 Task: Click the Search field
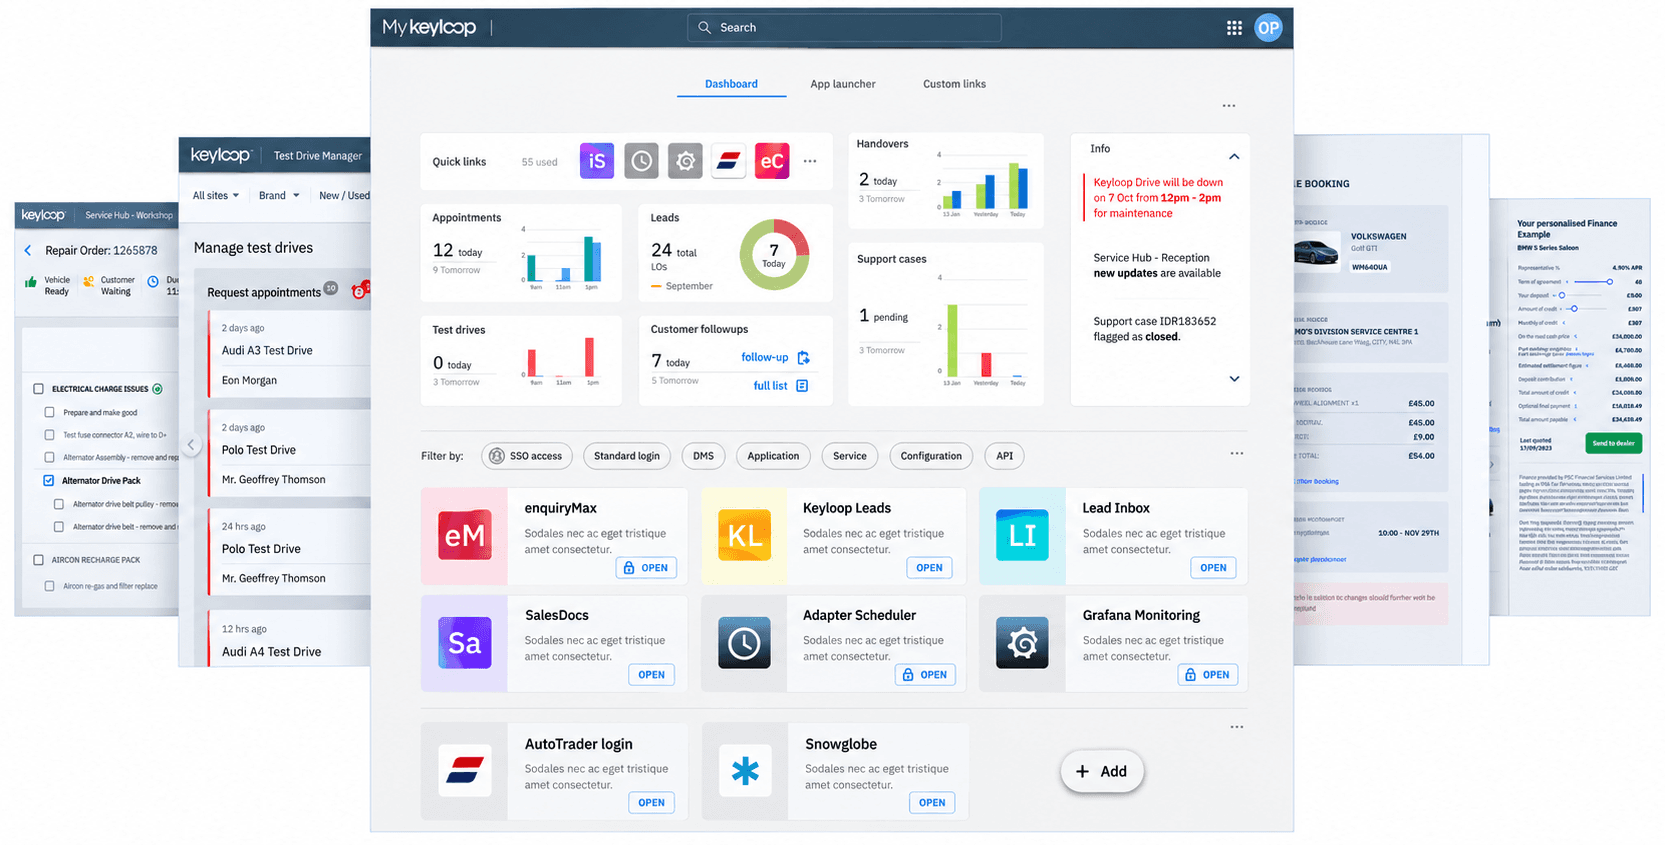[844, 28]
